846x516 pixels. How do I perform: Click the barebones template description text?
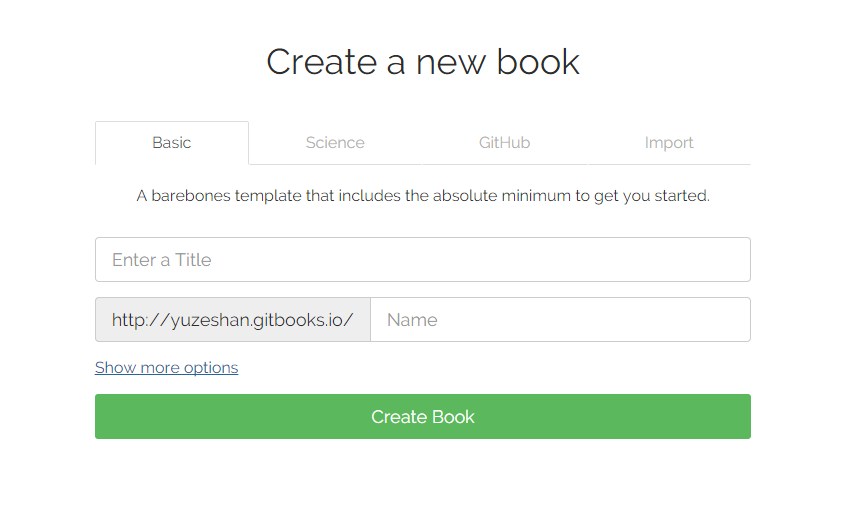tap(423, 196)
